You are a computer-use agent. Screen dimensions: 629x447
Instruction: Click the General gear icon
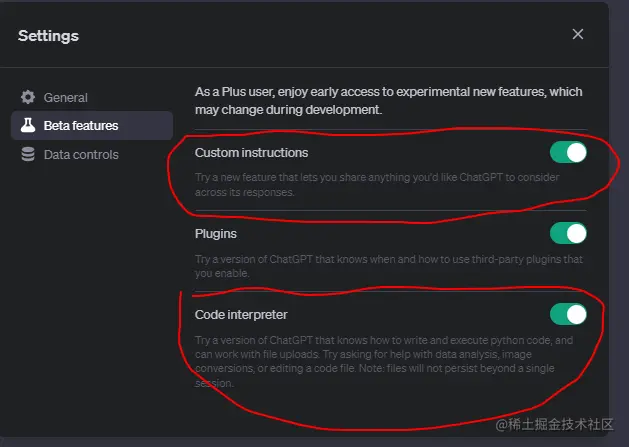point(28,98)
